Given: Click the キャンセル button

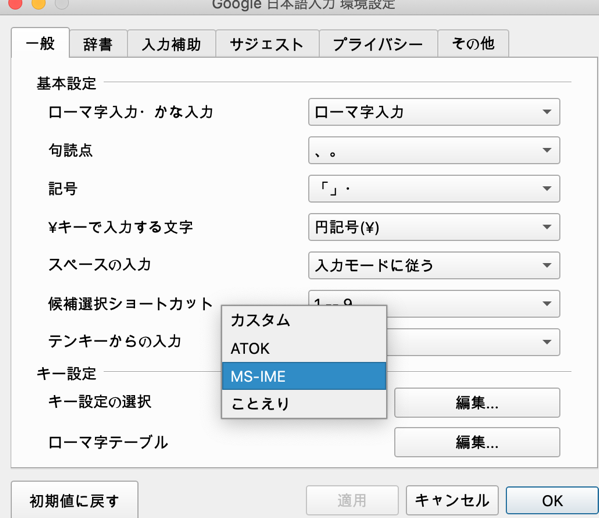Looking at the screenshot, I should pos(452,500).
